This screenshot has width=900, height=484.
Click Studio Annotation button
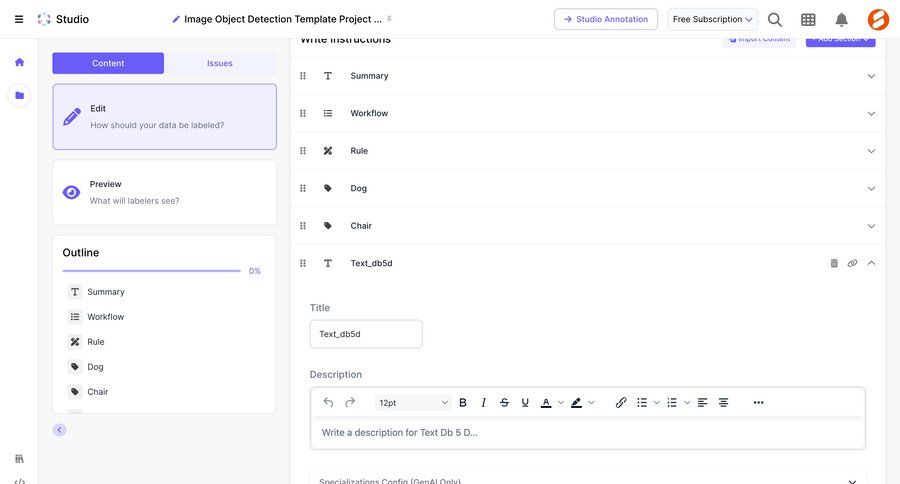point(606,19)
